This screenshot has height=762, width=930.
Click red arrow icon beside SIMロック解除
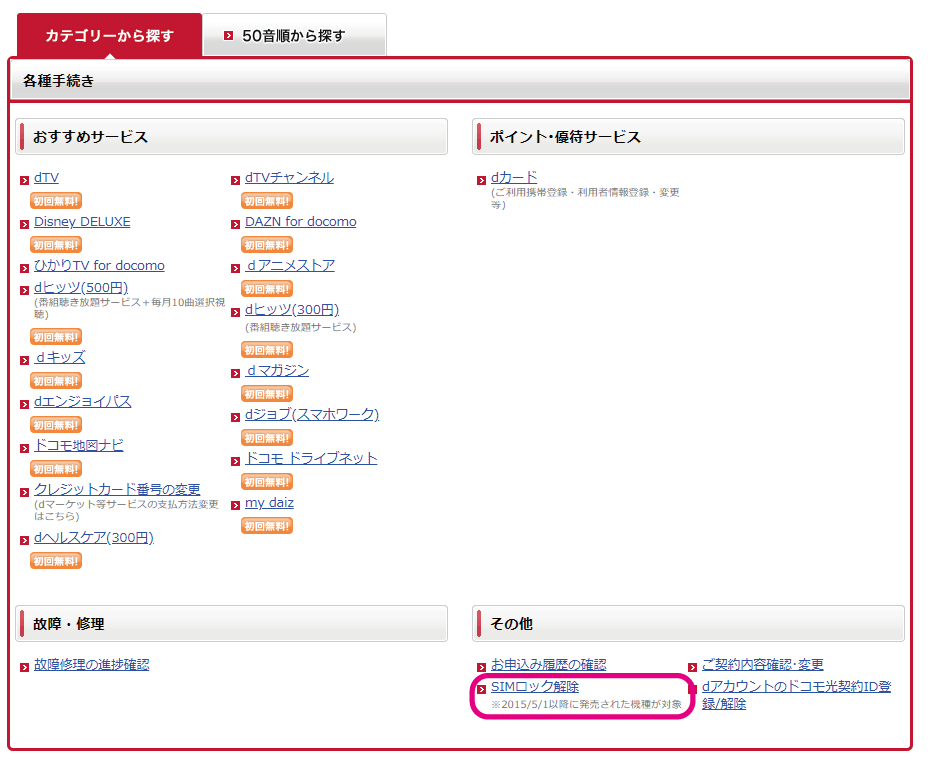click(x=482, y=689)
